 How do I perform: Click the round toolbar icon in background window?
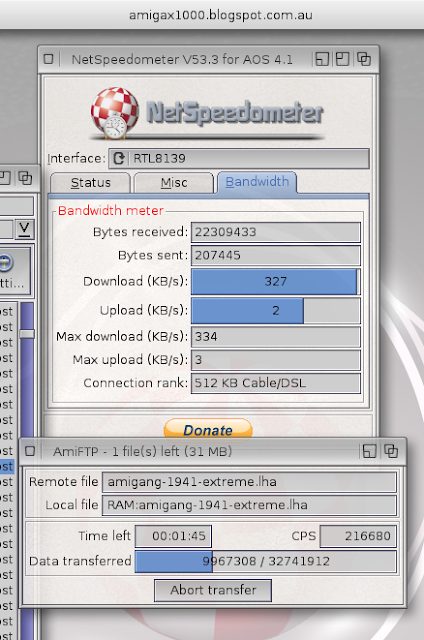[6, 262]
